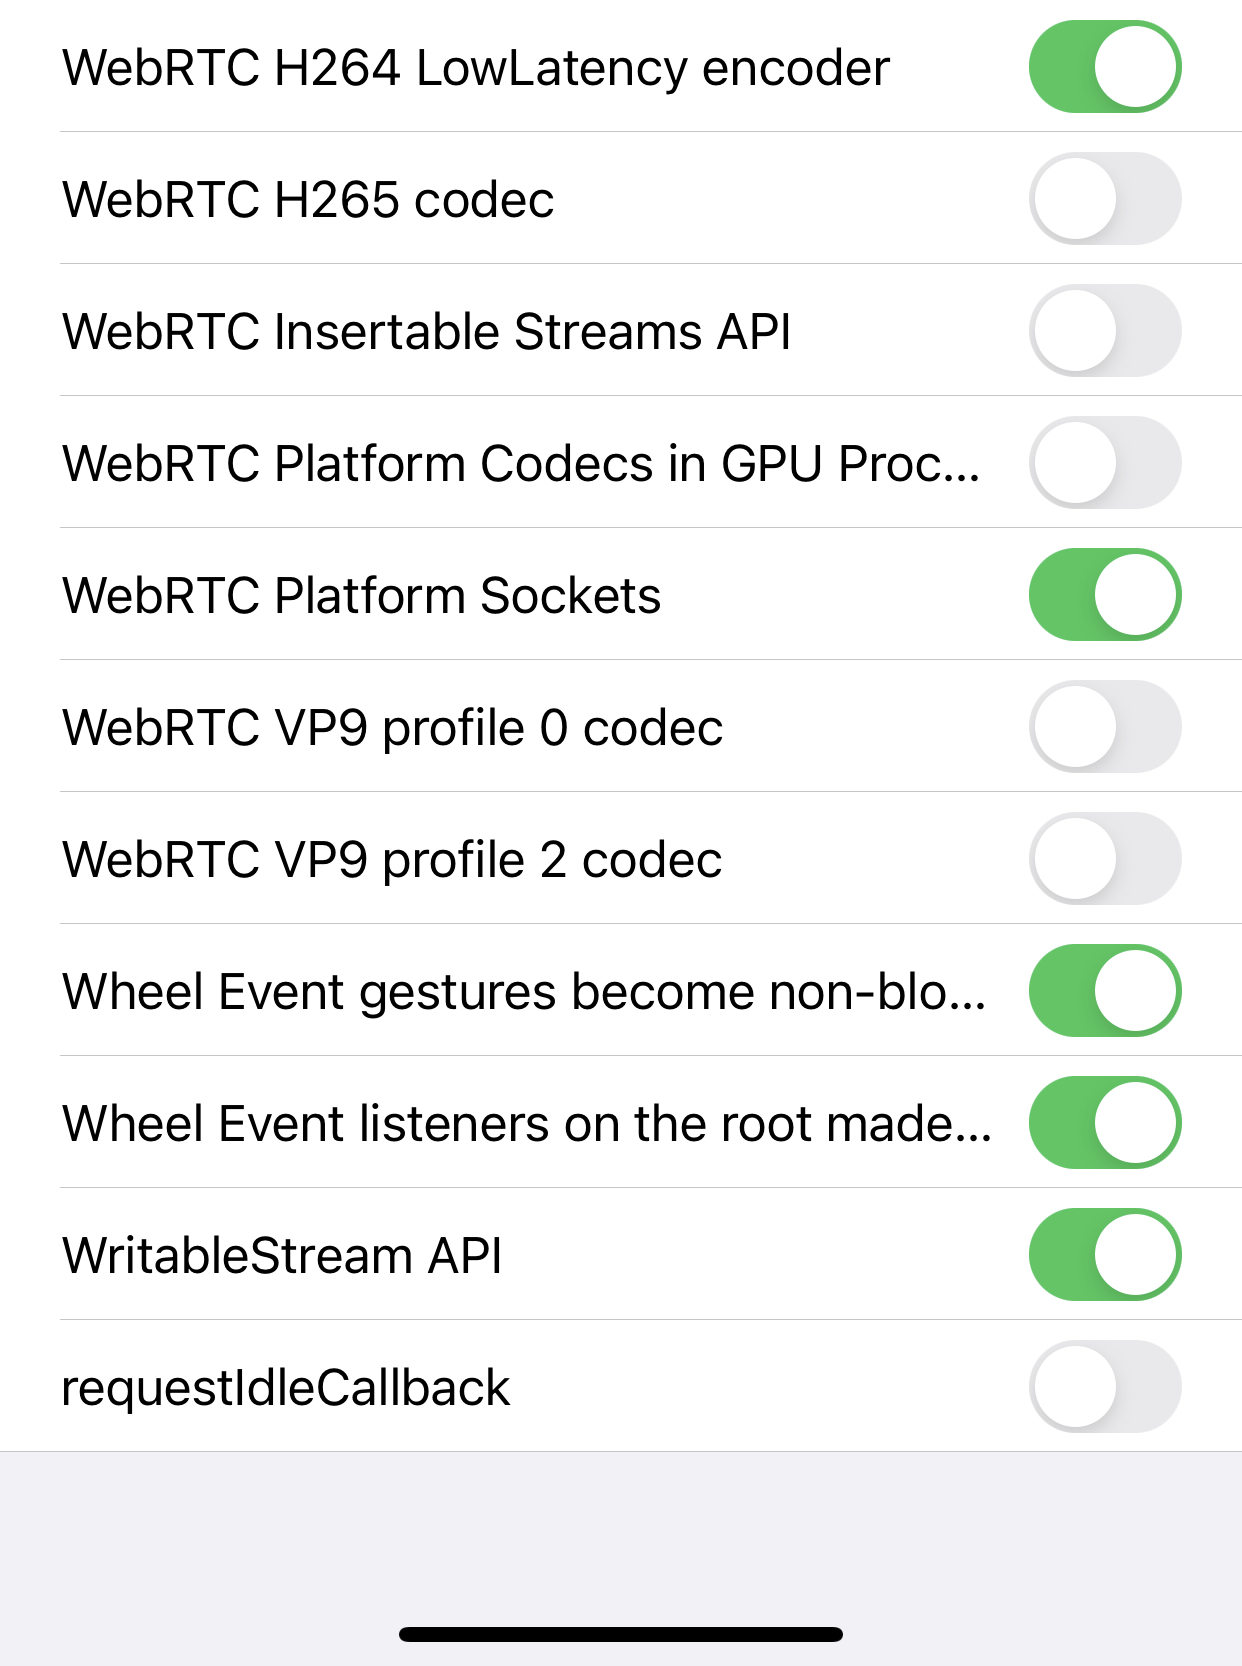Enable WebRTC VP9 profile 0 codec
1242x1666 pixels.
[1105, 727]
